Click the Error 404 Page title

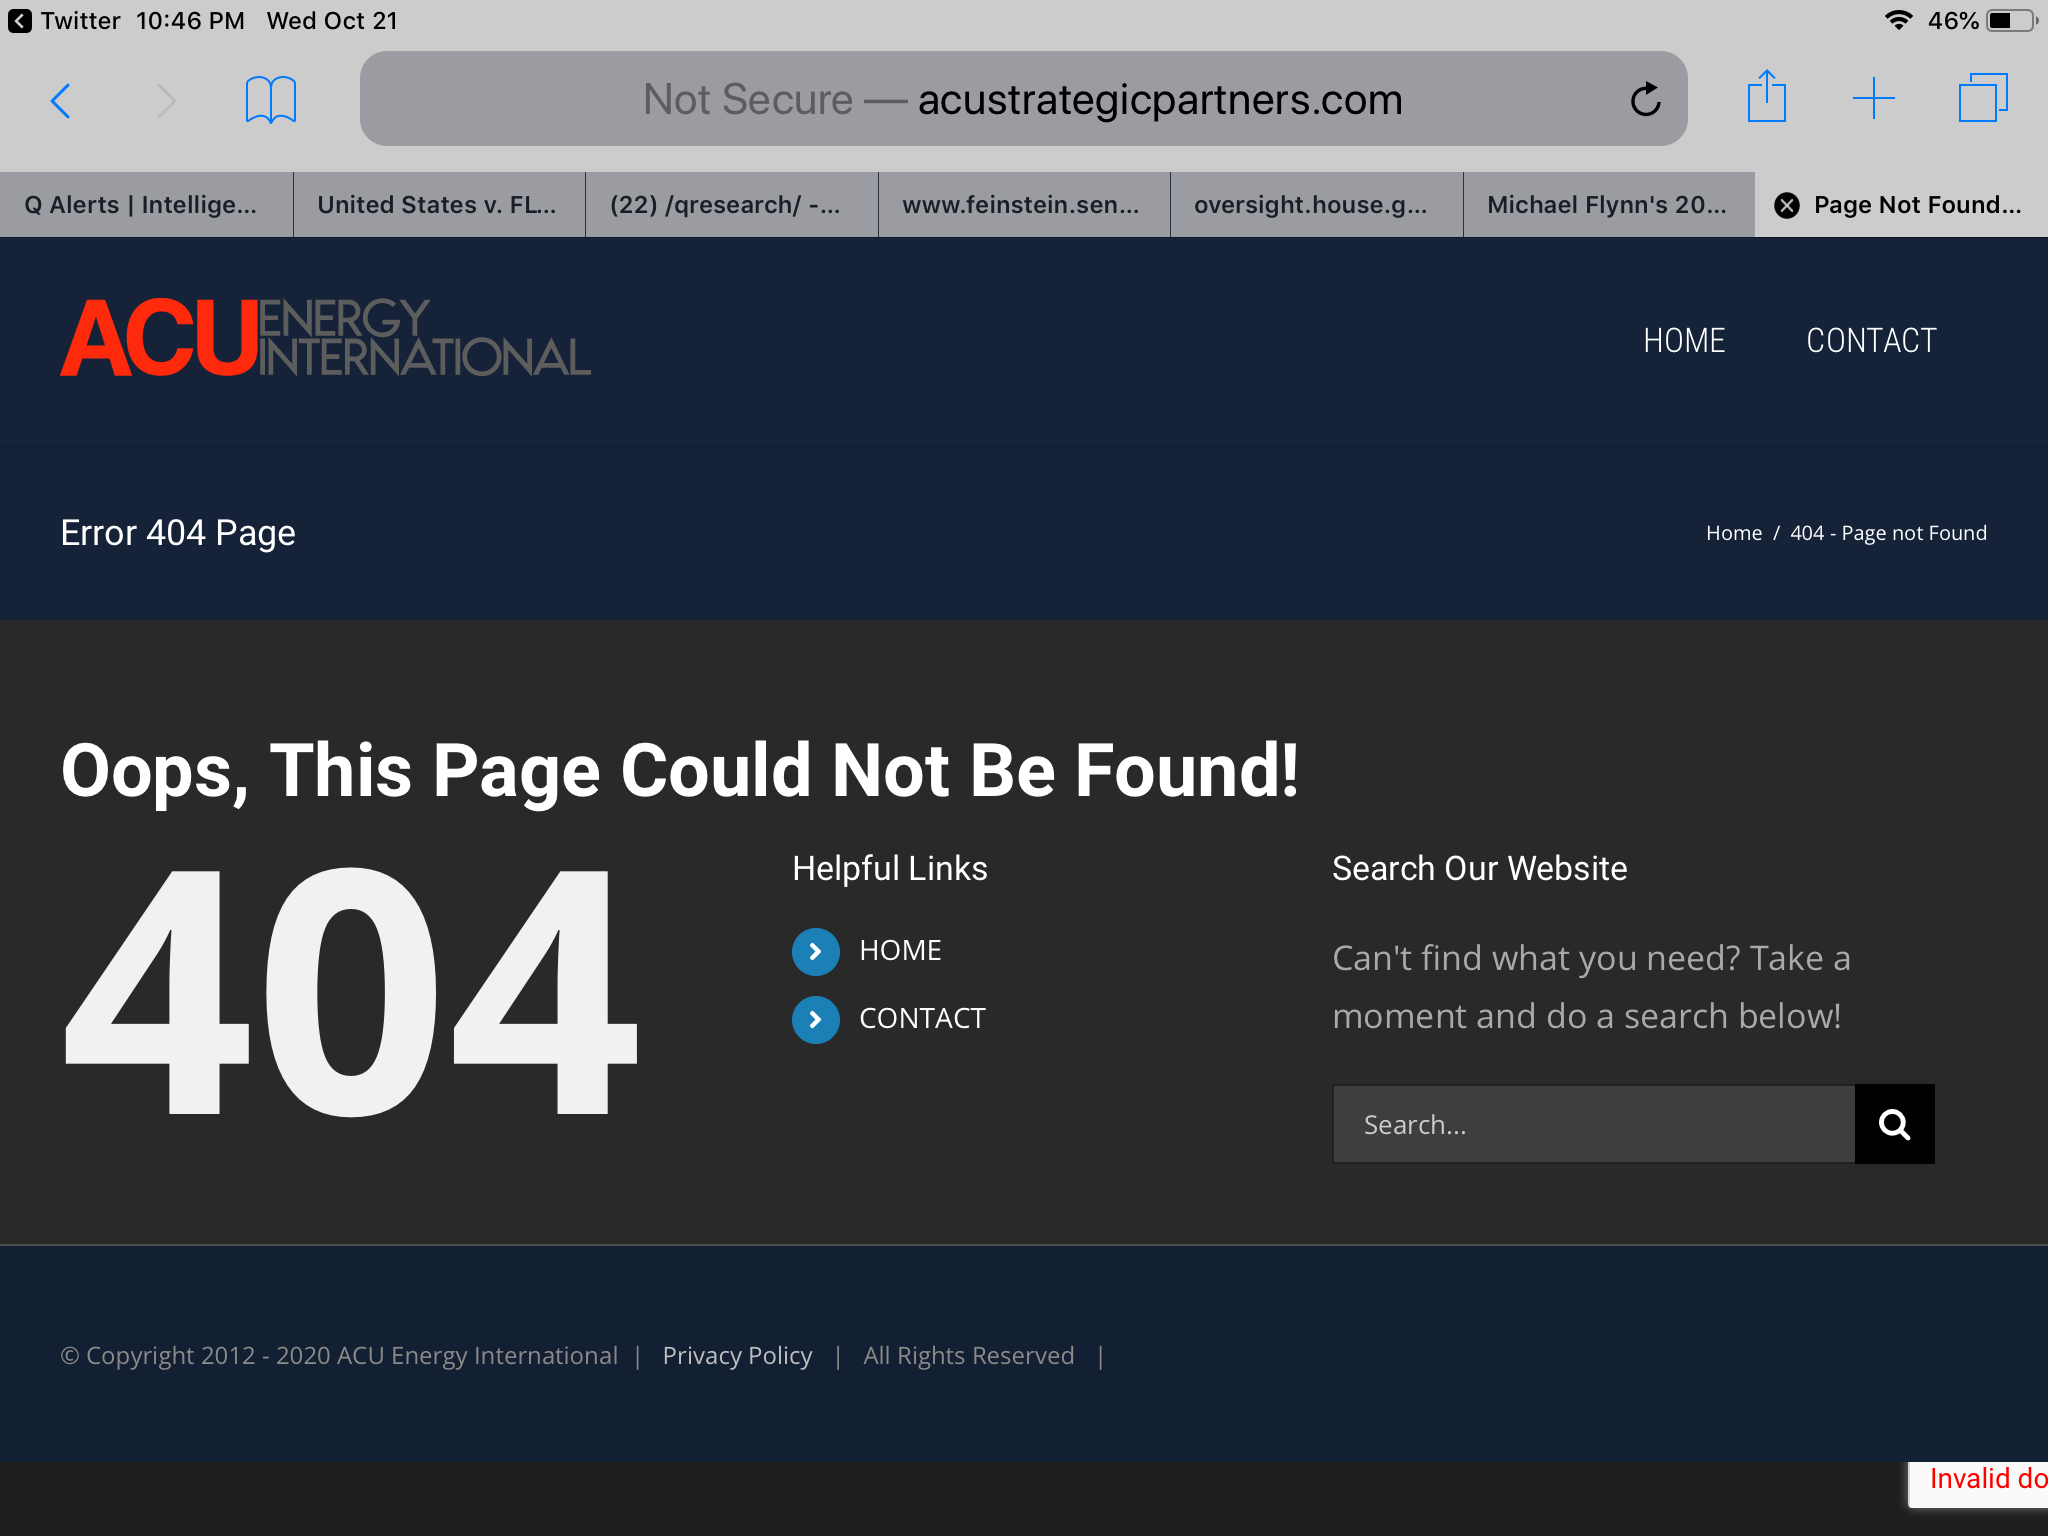tap(178, 533)
